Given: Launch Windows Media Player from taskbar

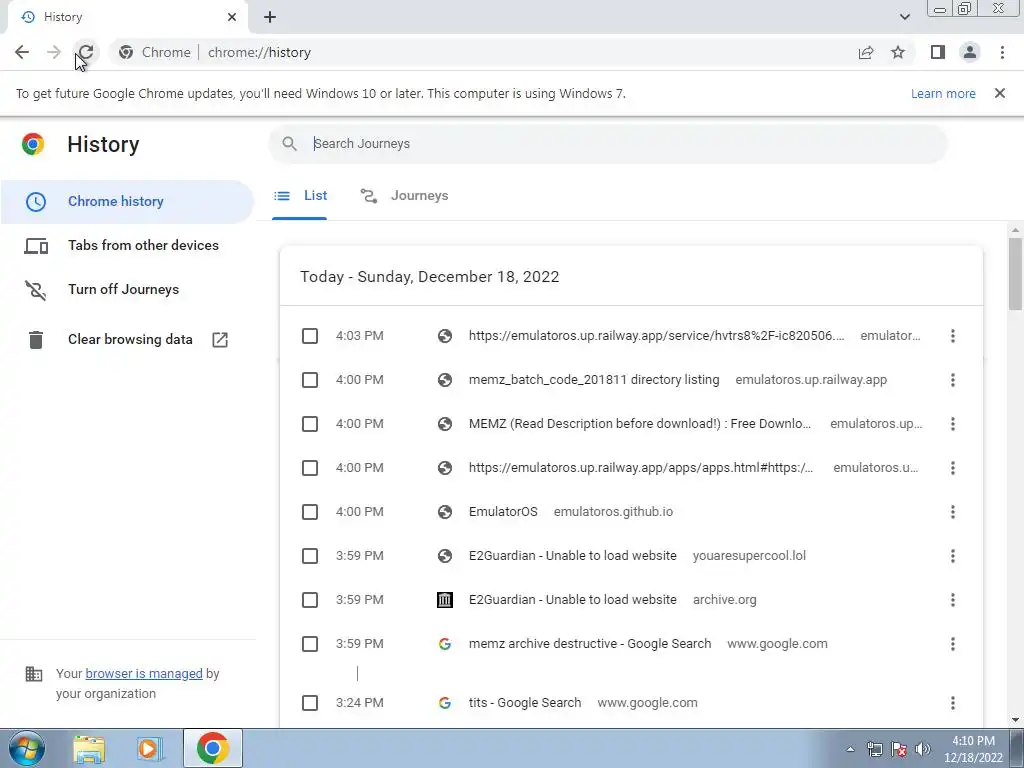Looking at the screenshot, I should [150, 748].
